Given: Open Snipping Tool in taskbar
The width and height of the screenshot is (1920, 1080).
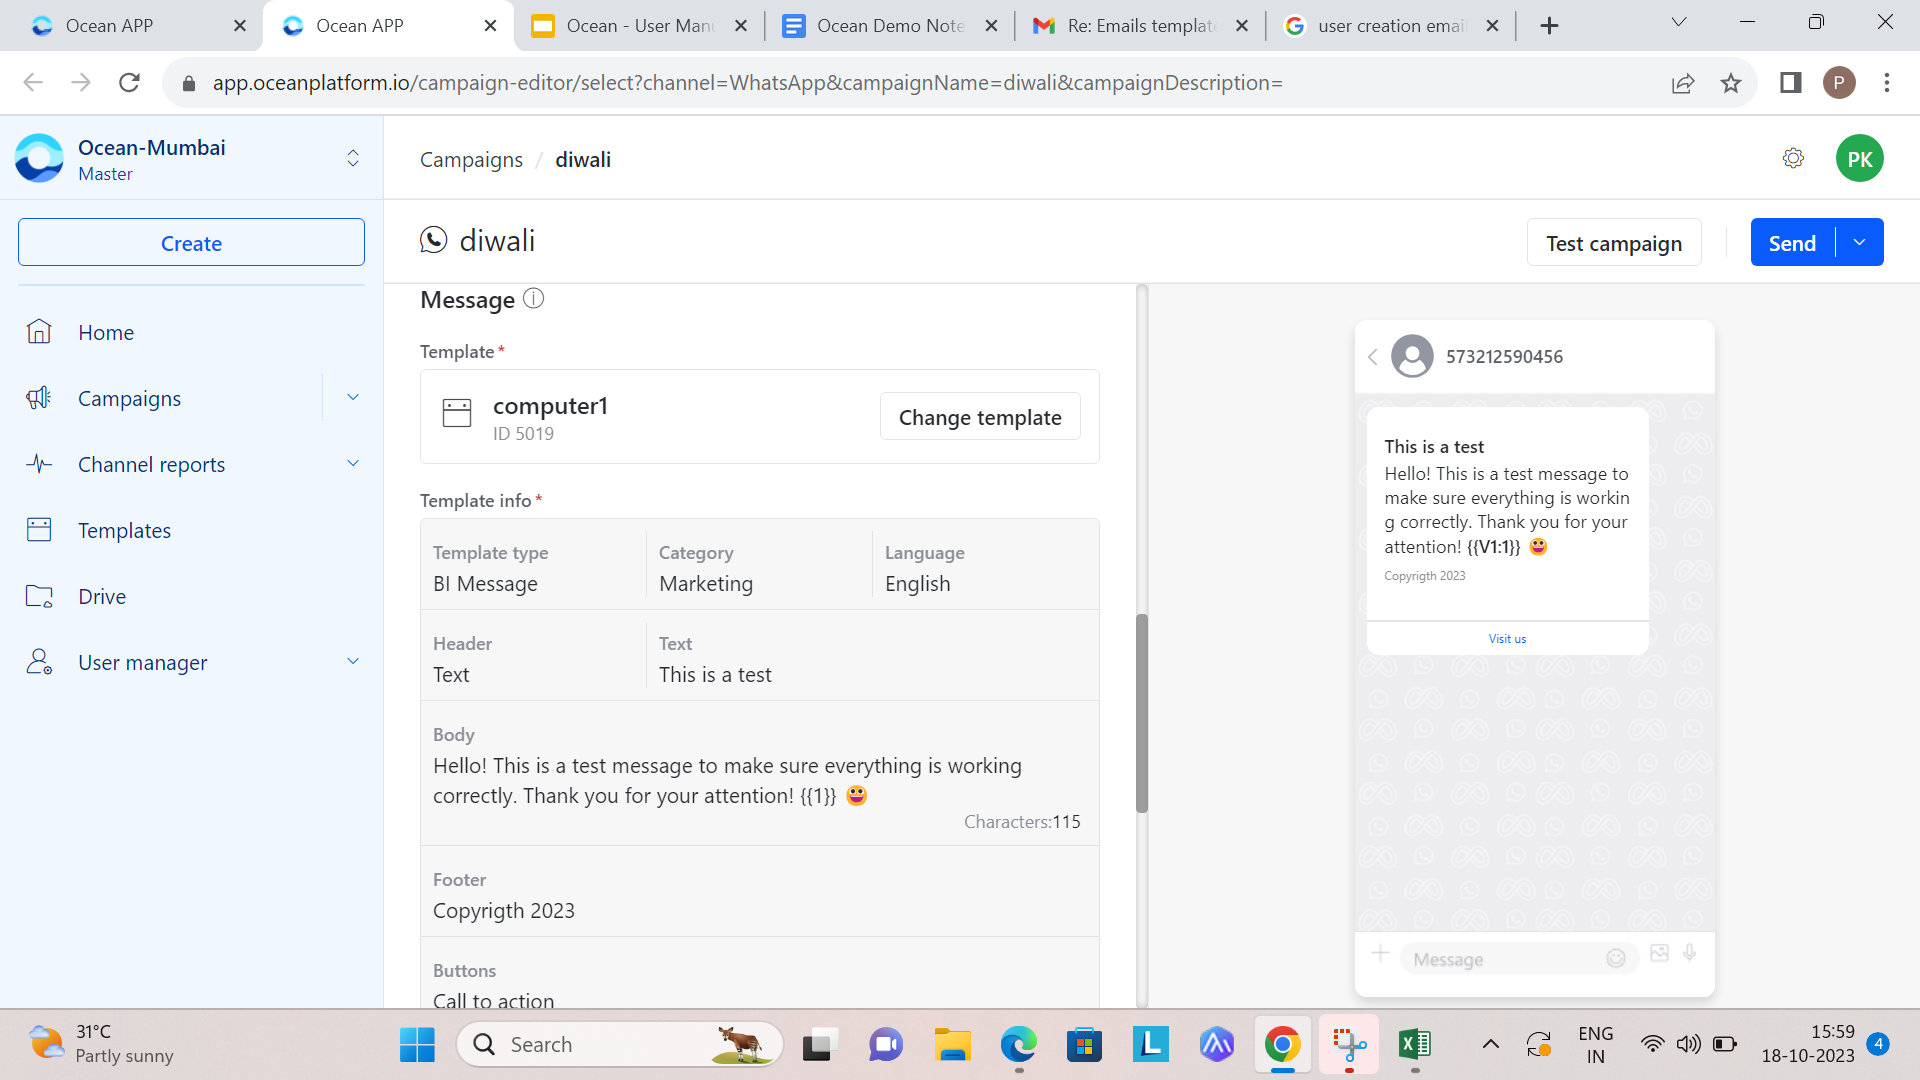Looking at the screenshot, I should point(1349,1045).
